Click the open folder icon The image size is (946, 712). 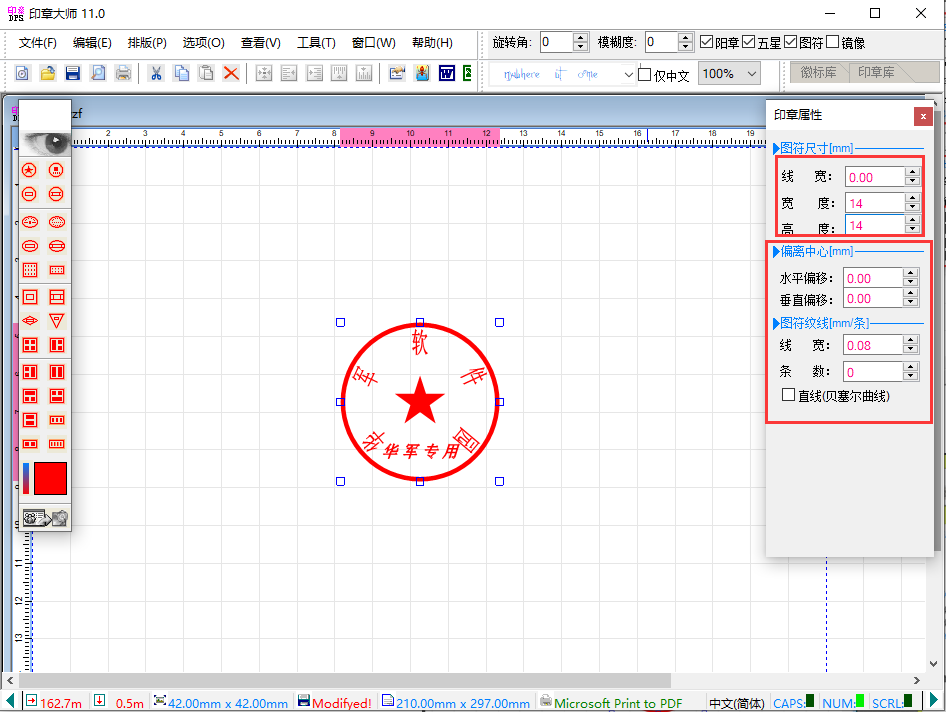tap(47, 73)
